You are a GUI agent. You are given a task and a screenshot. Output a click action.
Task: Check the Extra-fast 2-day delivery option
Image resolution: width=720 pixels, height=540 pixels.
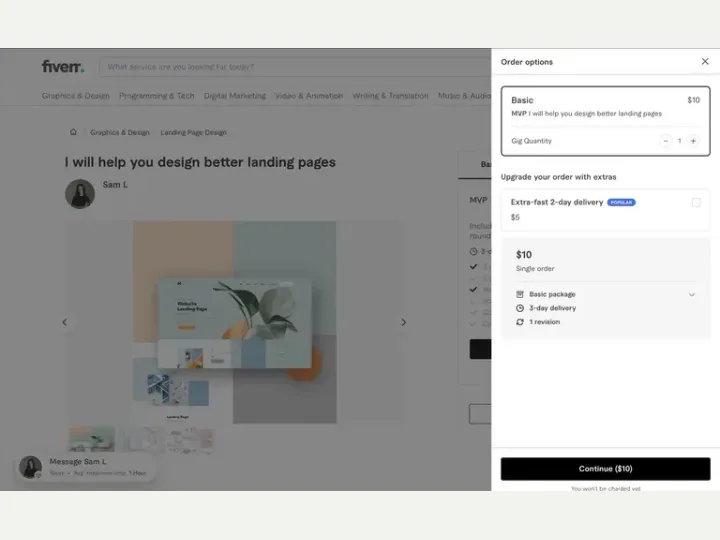(x=696, y=202)
